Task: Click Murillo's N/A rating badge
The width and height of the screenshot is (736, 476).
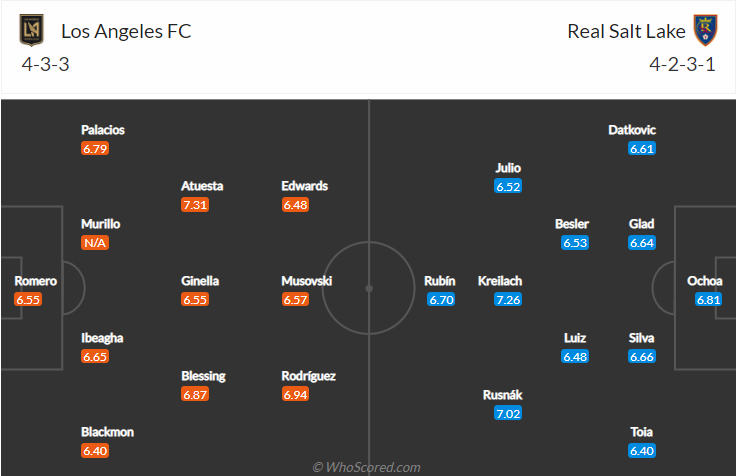Action: click(95, 243)
